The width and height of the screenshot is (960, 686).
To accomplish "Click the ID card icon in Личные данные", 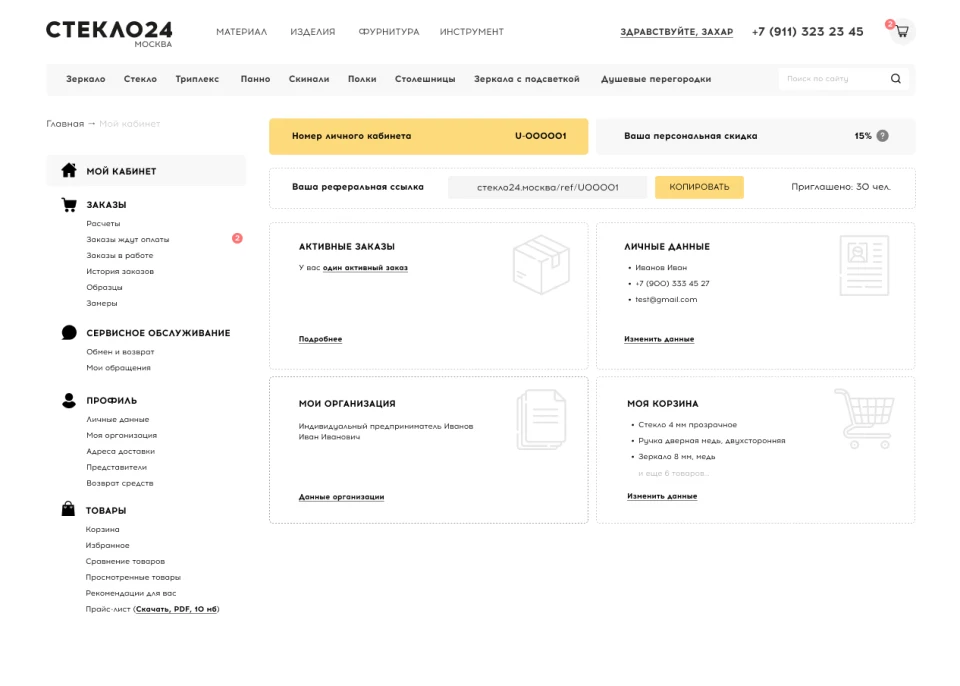I will click(x=864, y=265).
